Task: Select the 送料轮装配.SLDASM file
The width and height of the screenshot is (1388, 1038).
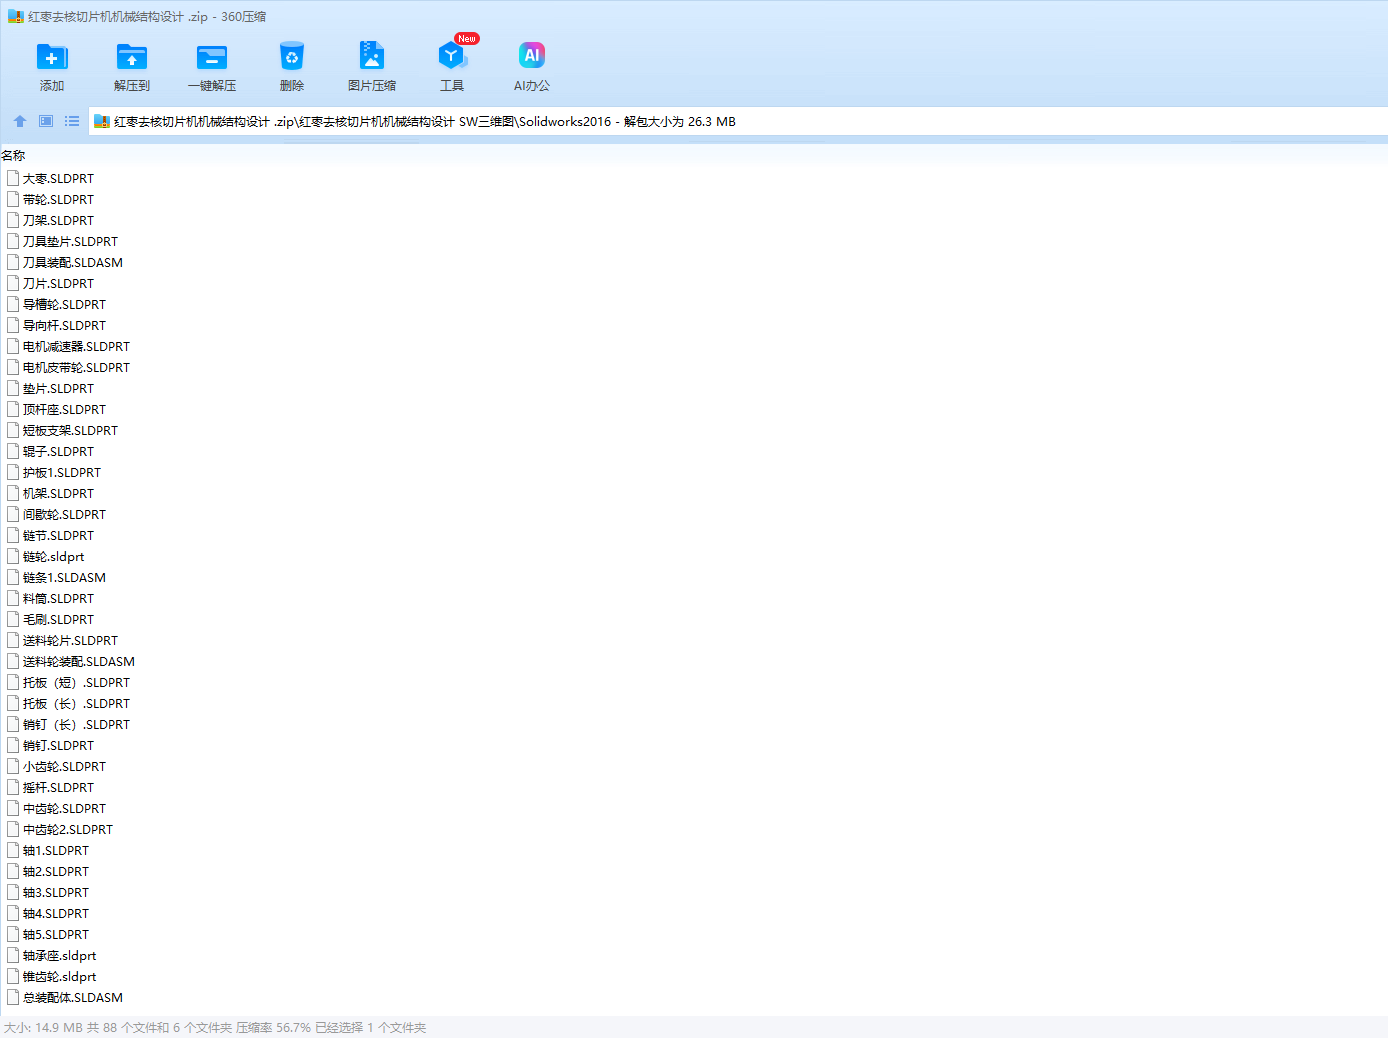Action: 78,662
